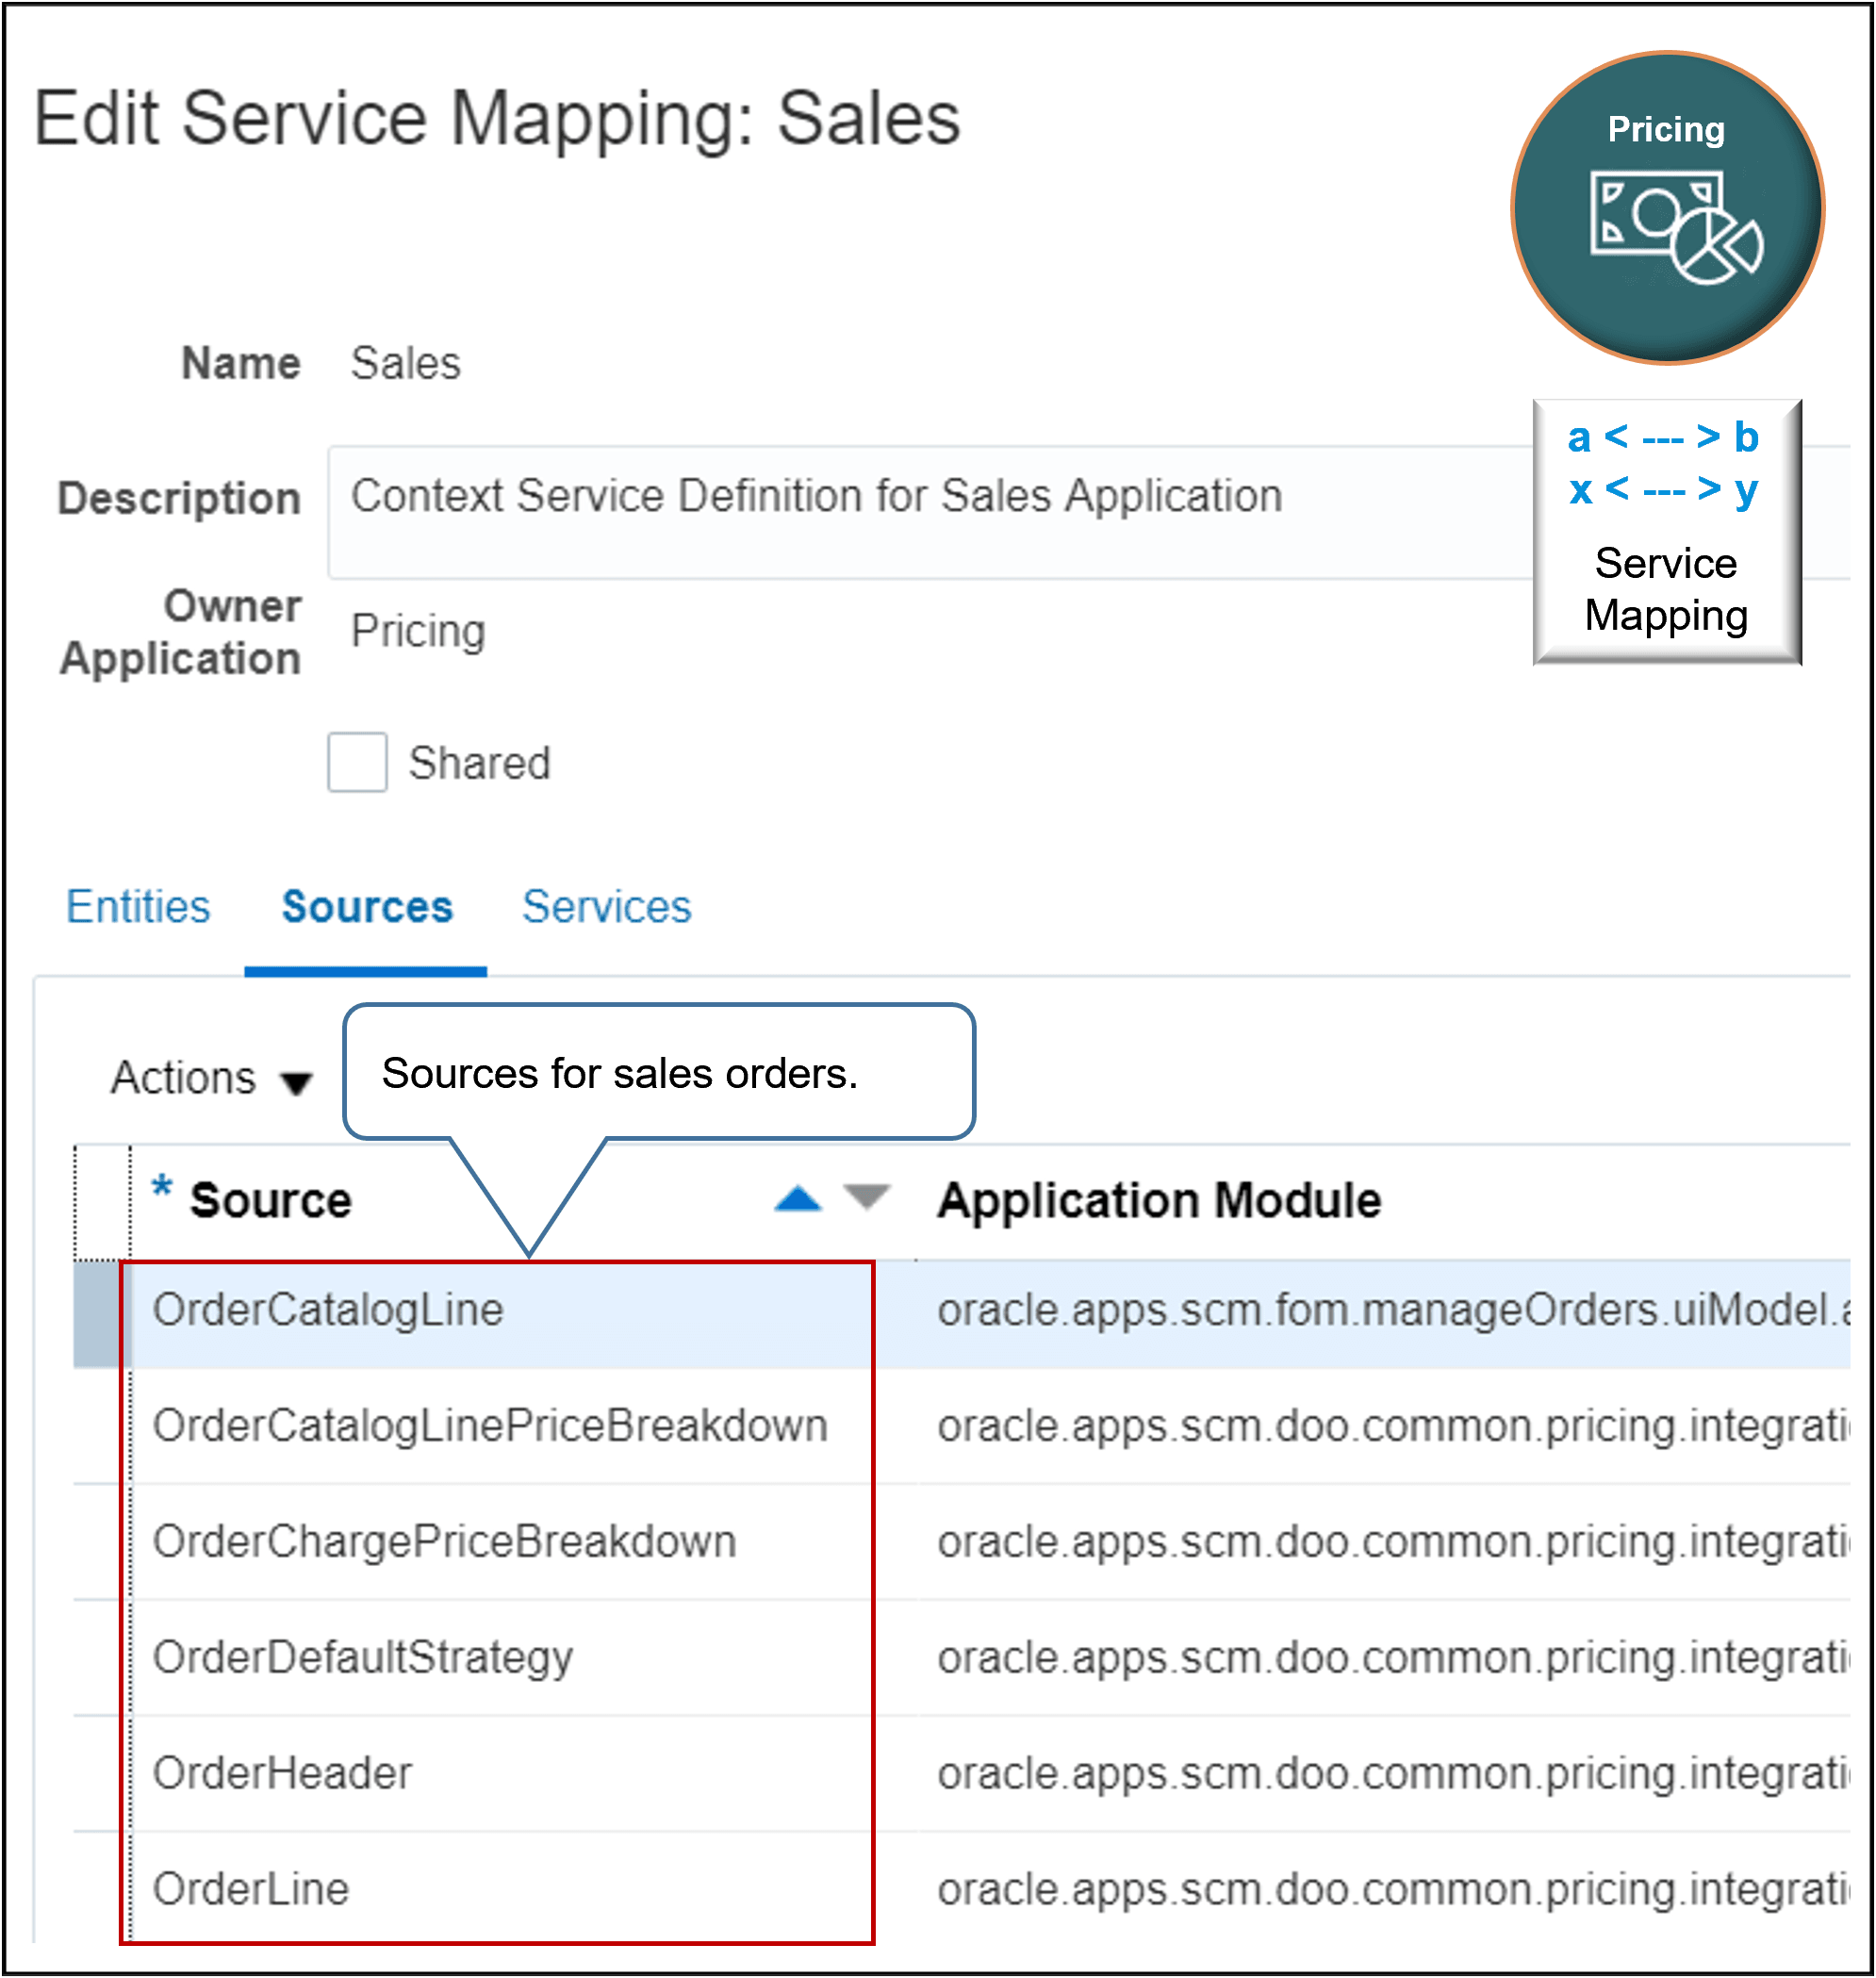Screen dimensions: 1876x1978
Task: Click the ascending sort triangle on Source column
Action: click(x=797, y=1197)
